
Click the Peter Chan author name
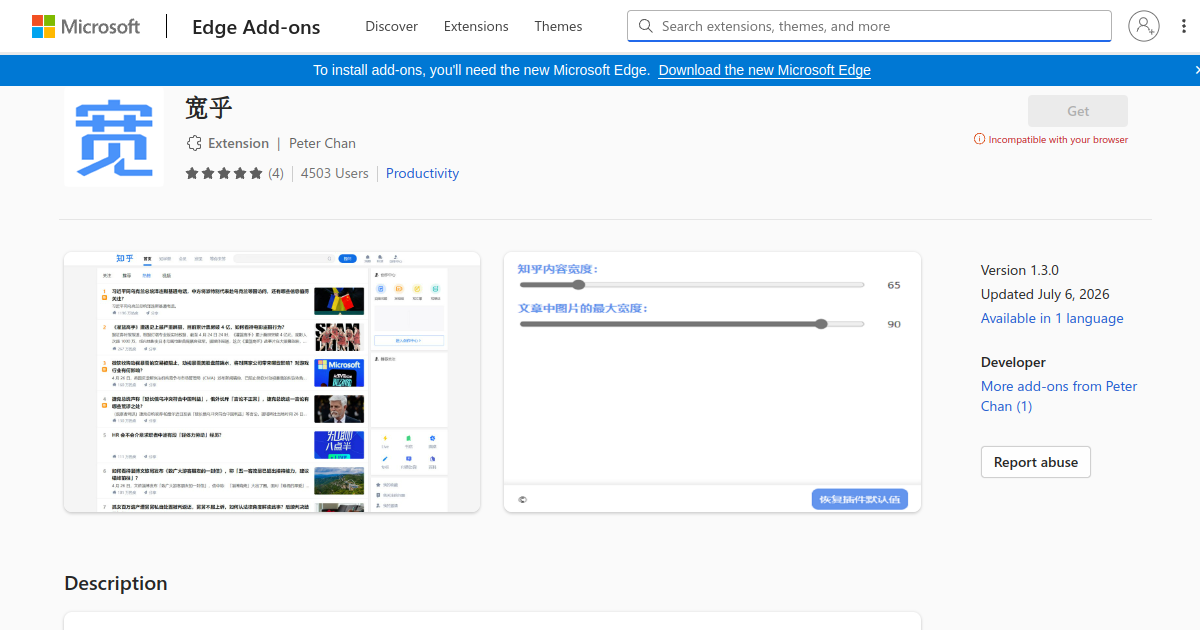(x=322, y=143)
